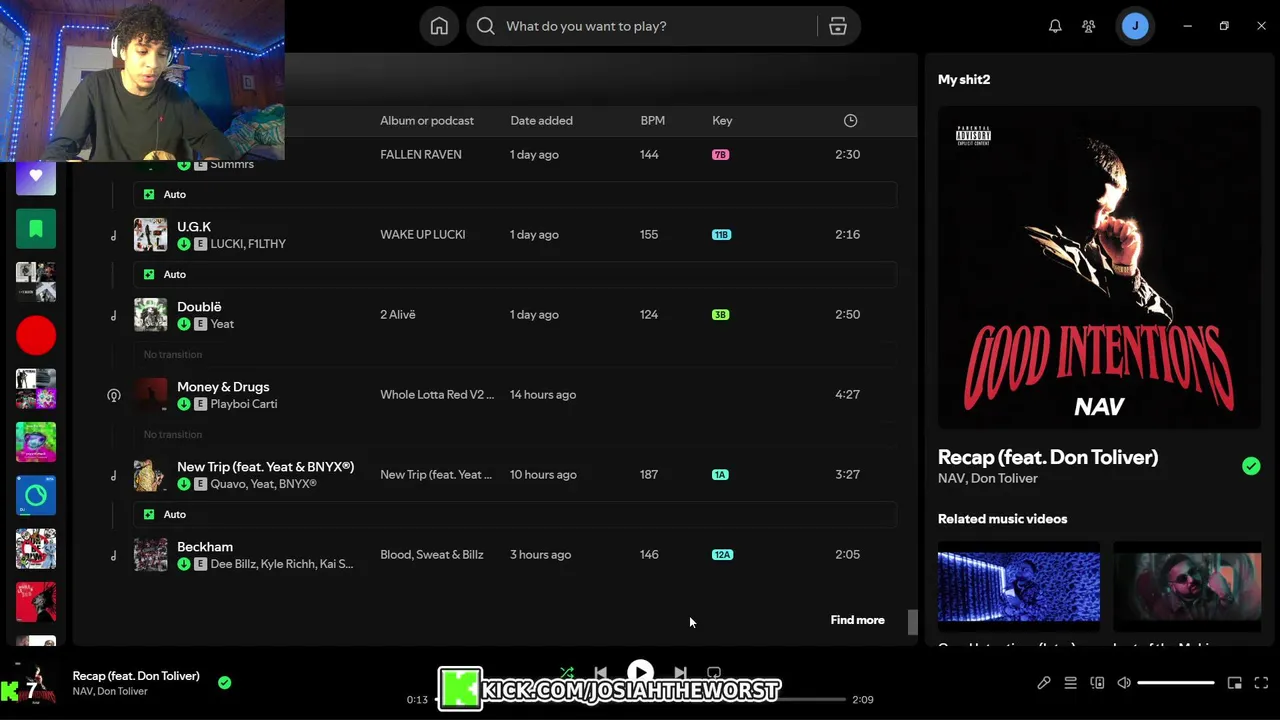The image size is (1280, 720).
Task: Open the Auto transition above Beckham
Action: (515, 514)
